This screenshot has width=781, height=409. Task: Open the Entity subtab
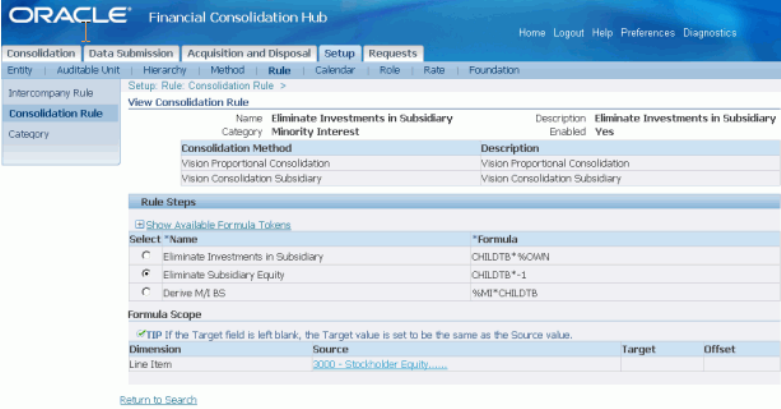point(20,70)
